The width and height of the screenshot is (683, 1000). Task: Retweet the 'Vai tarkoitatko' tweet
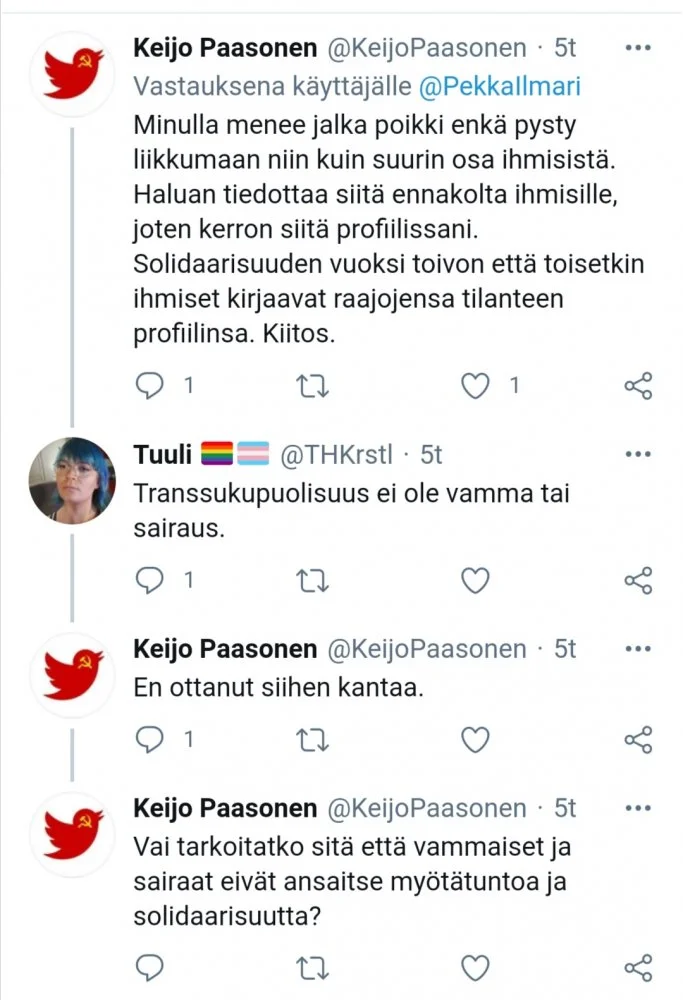pos(312,967)
